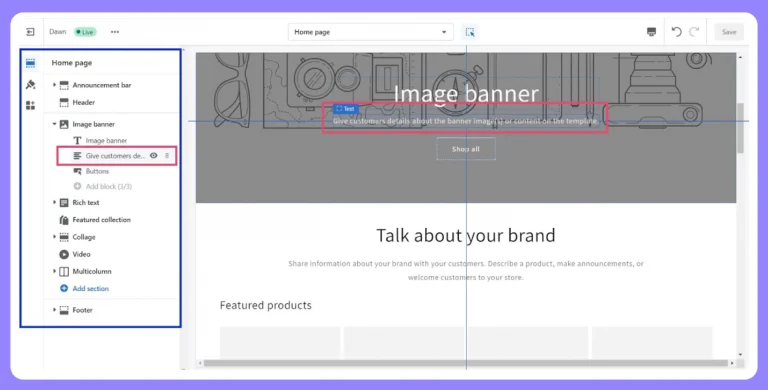Click the Shop all button in preview
Viewport: 768px width, 390px height.
(x=466, y=149)
